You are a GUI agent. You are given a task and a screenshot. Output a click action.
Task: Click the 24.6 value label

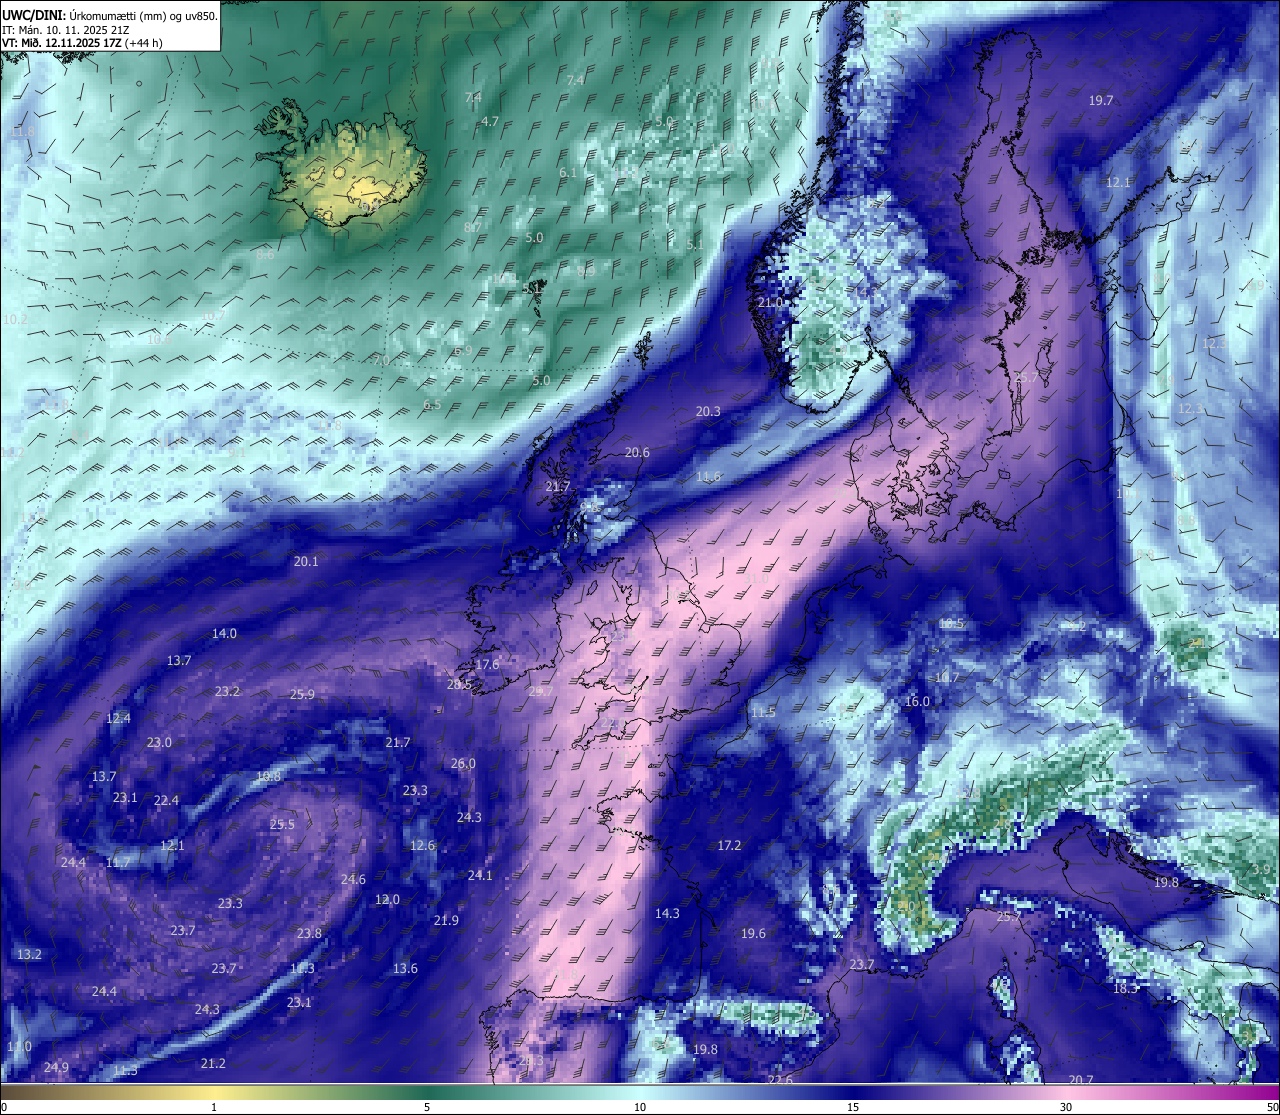(353, 879)
